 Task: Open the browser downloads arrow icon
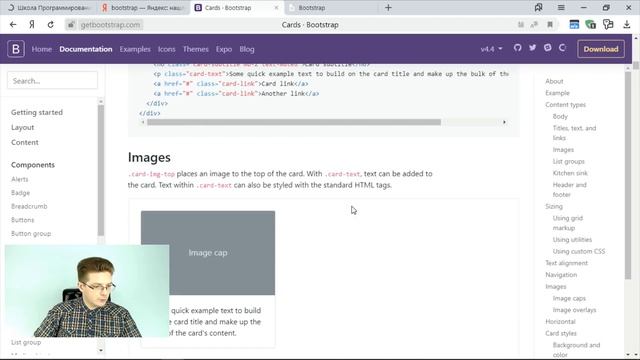pyautogui.click(x=627, y=24)
